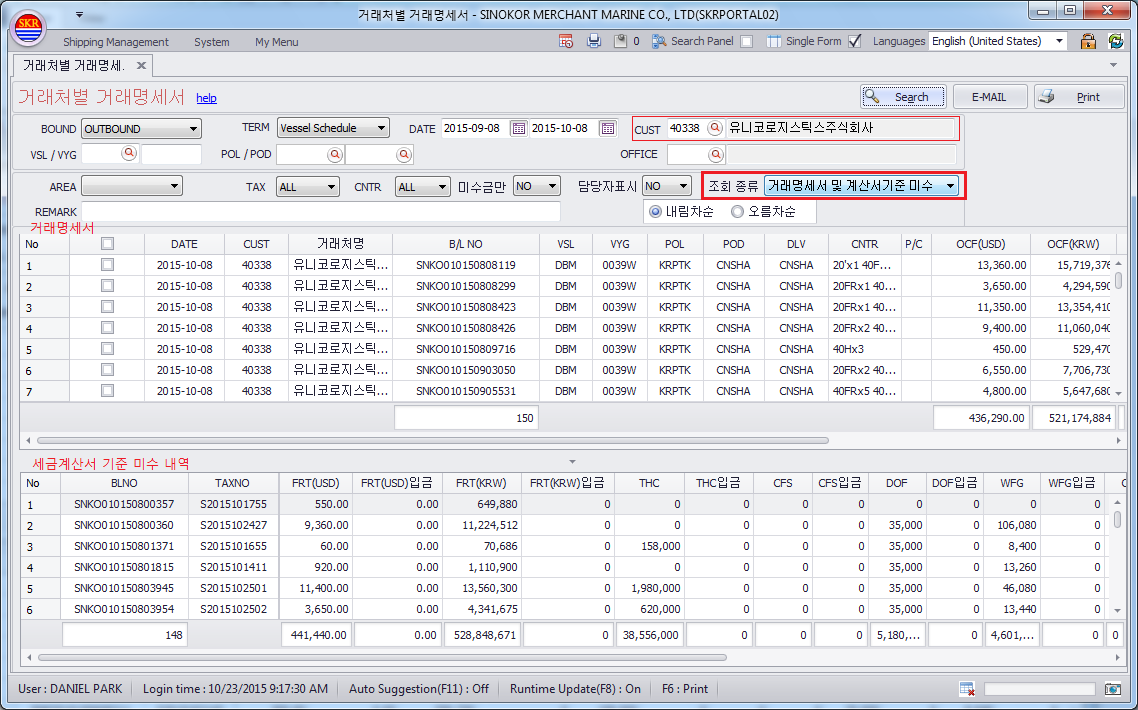Click the CUST code field 40338
This screenshot has width=1138, height=710.
(686, 128)
